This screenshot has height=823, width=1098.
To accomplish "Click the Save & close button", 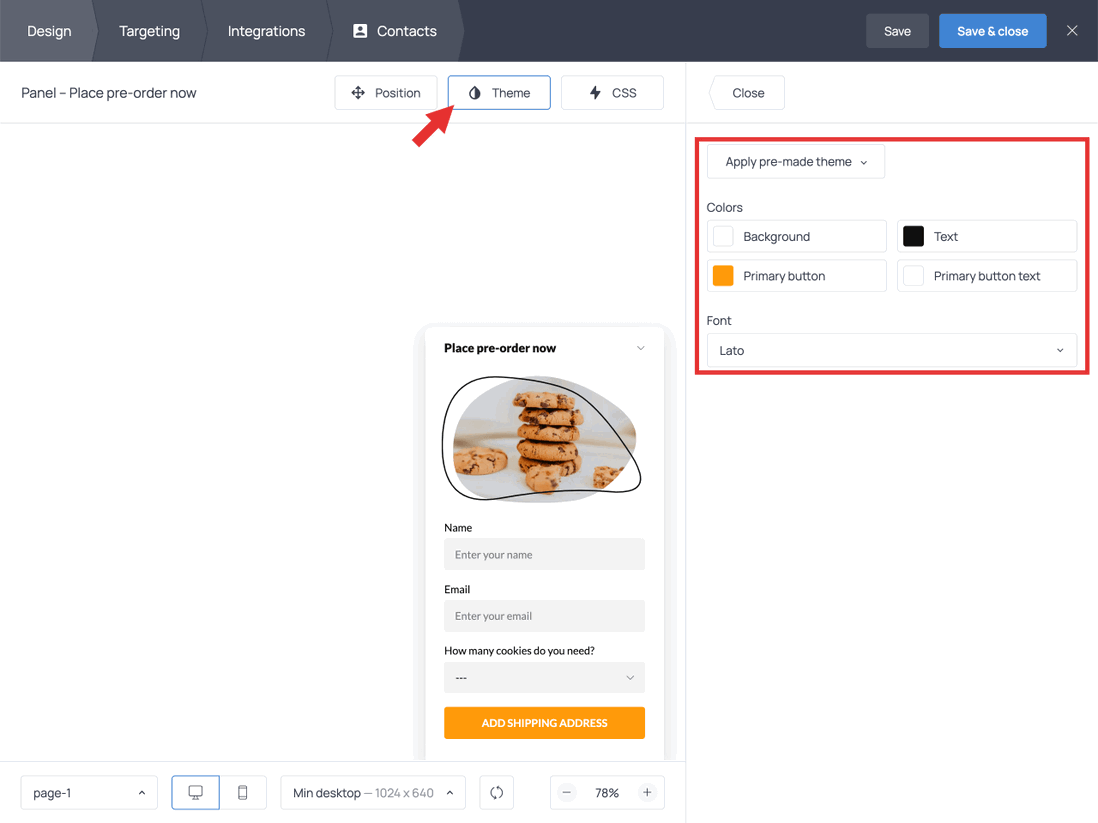I will tap(992, 31).
